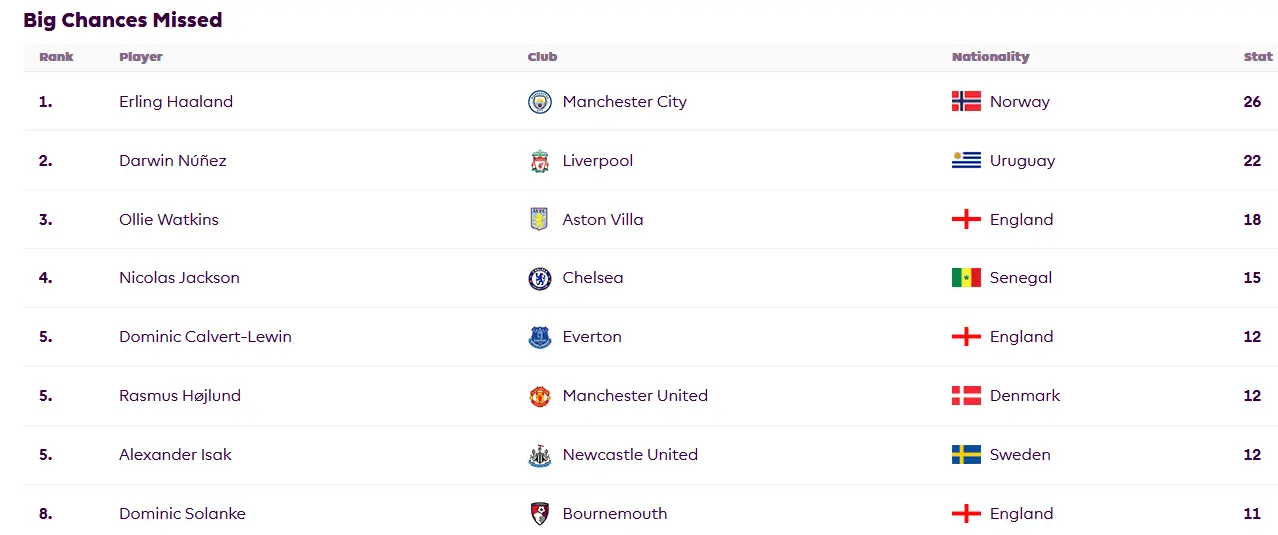Click the Nationality column header
Screen dimensions: 1278x535
tap(990, 57)
